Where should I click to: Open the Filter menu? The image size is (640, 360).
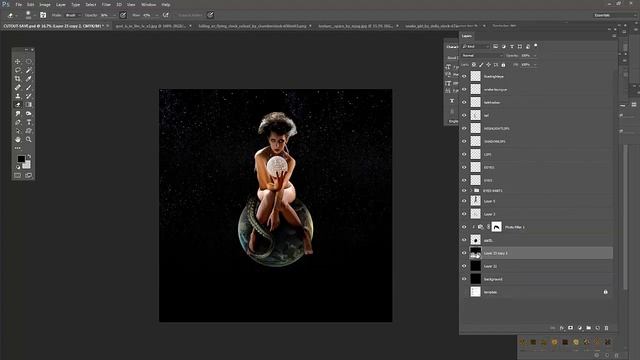coord(106,4)
